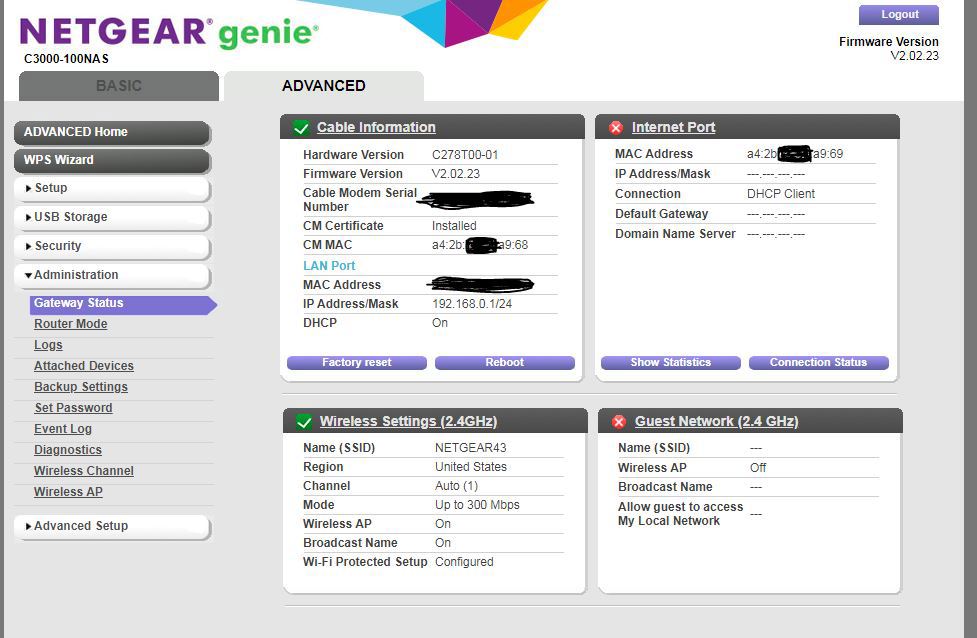Select the ADVANCED tab
The width and height of the screenshot is (977, 638).
click(x=323, y=86)
